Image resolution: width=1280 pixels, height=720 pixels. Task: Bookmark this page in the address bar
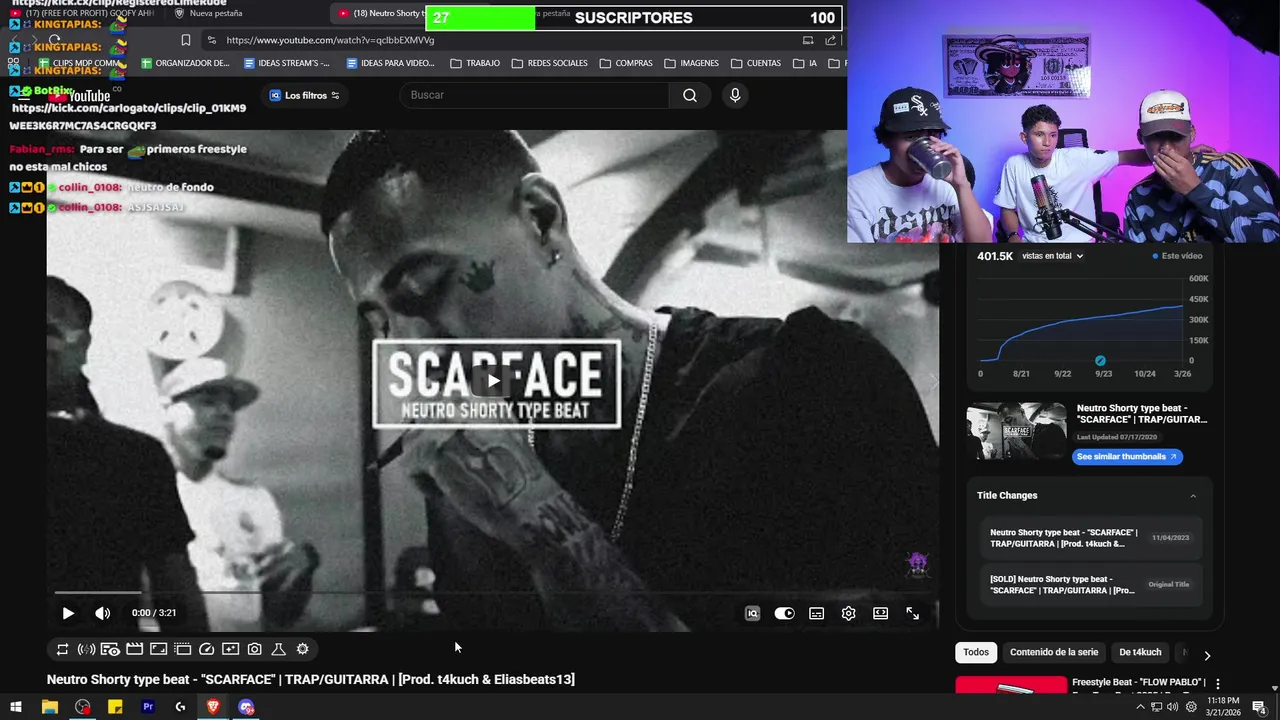pyautogui.click(x=186, y=40)
